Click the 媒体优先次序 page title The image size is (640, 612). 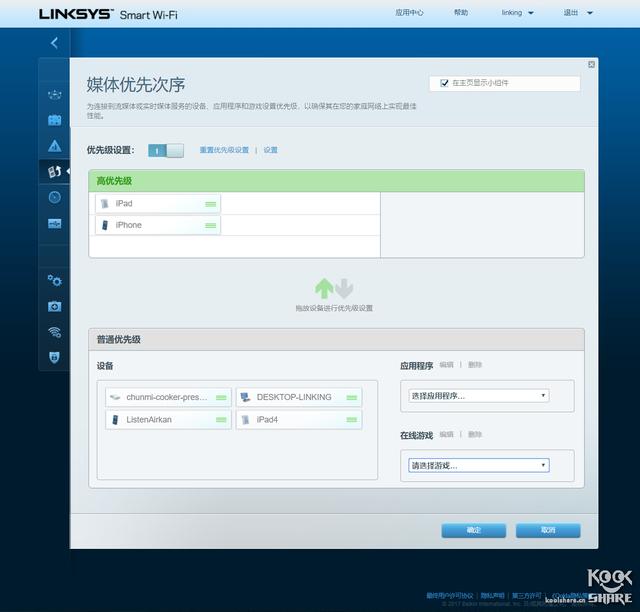point(136,85)
